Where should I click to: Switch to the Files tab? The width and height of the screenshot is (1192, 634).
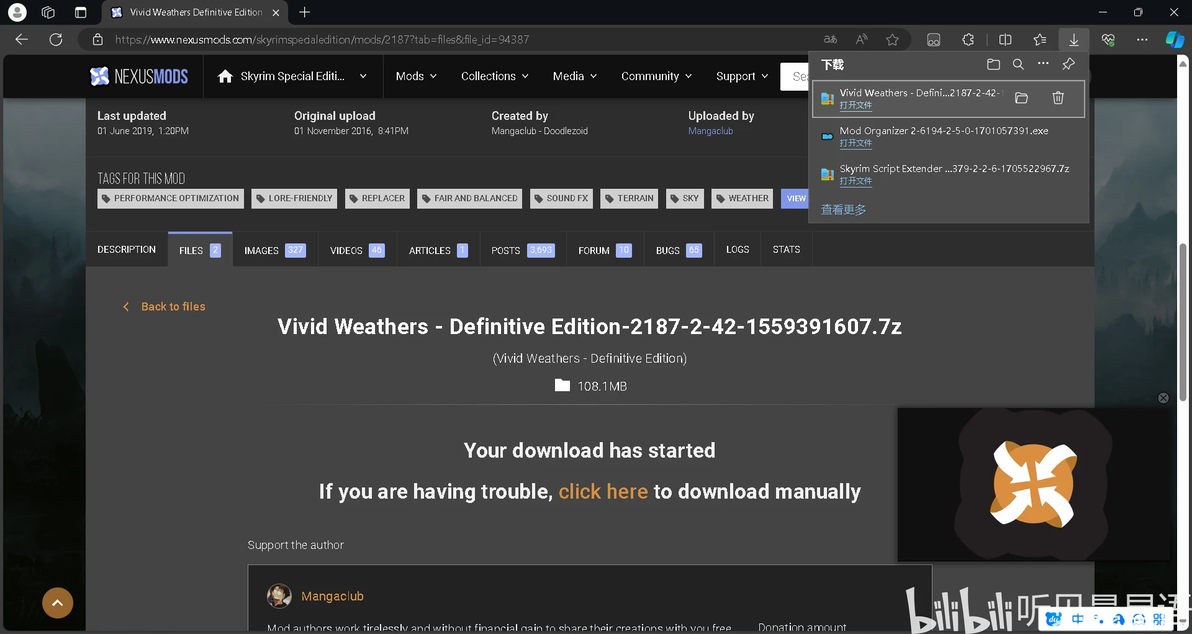coord(200,249)
